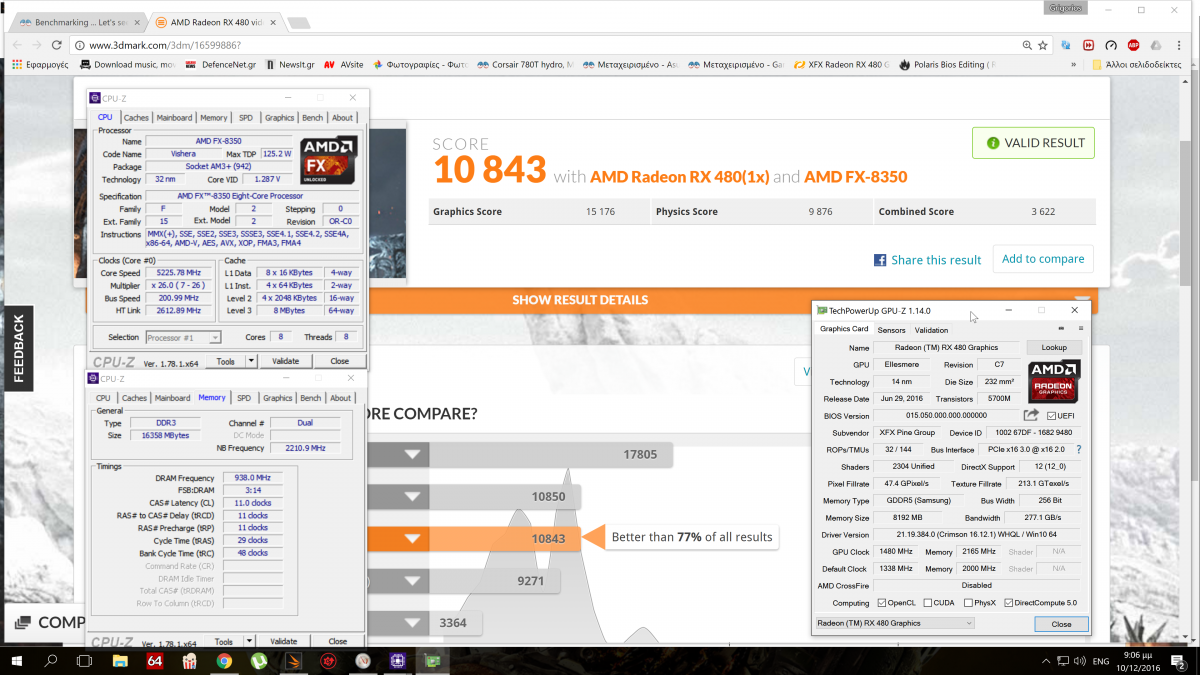Click Chrome's back arrow
This screenshot has width=1200, height=675.
coord(16,45)
